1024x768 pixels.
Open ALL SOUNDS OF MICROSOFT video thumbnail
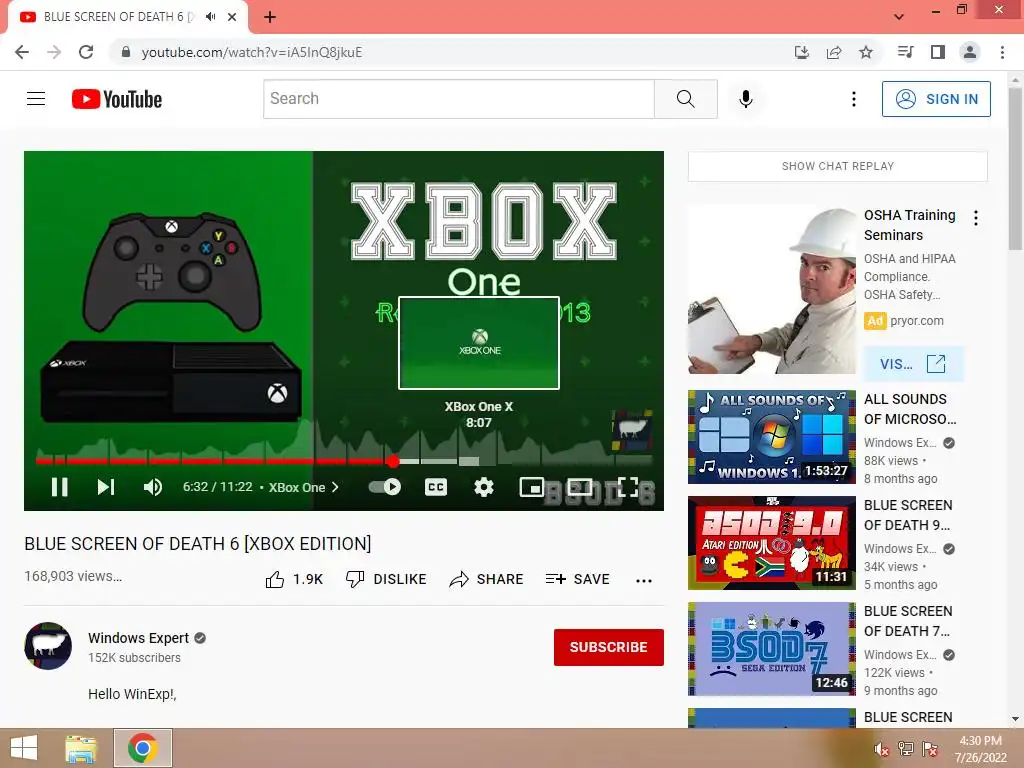tap(772, 437)
